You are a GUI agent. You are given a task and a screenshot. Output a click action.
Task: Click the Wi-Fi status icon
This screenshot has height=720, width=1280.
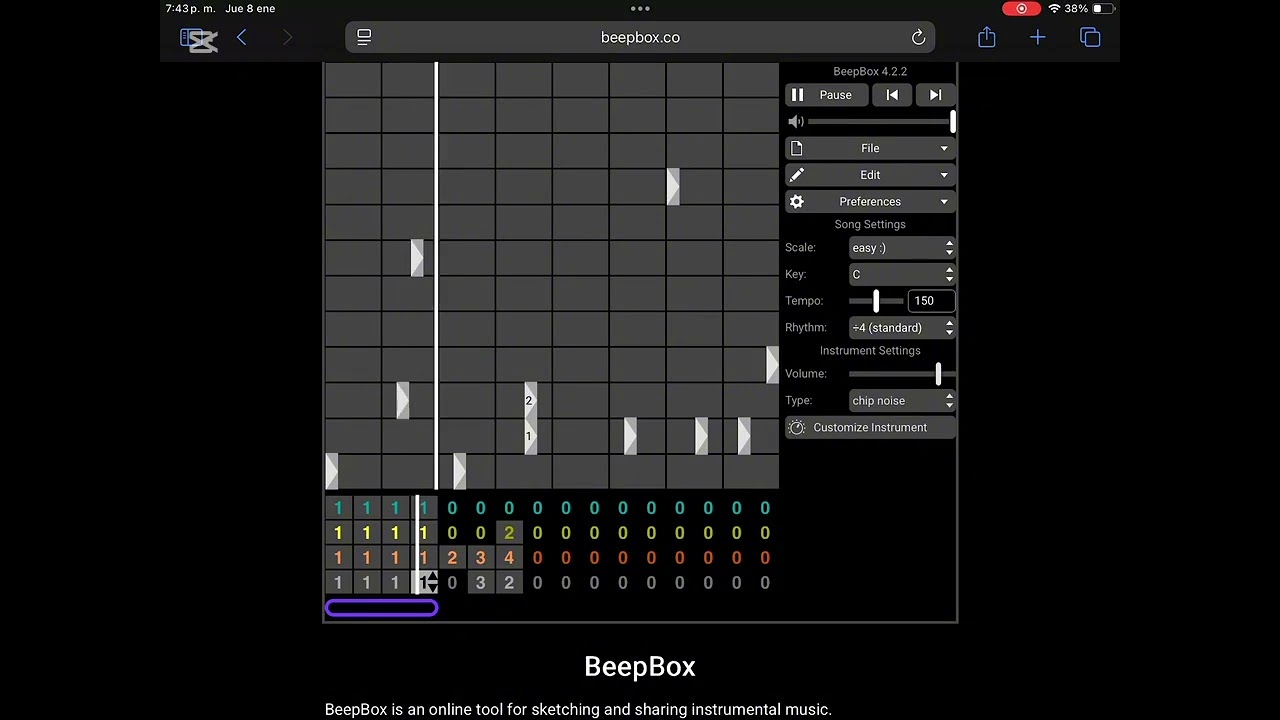pos(1054,9)
